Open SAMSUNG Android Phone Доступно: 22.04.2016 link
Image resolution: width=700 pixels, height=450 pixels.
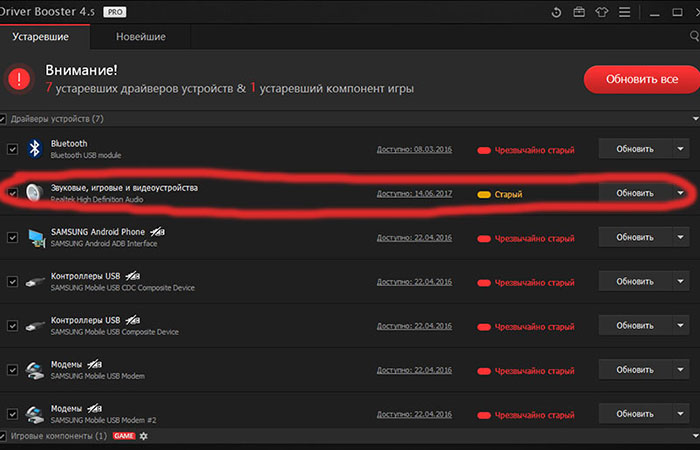click(414, 238)
